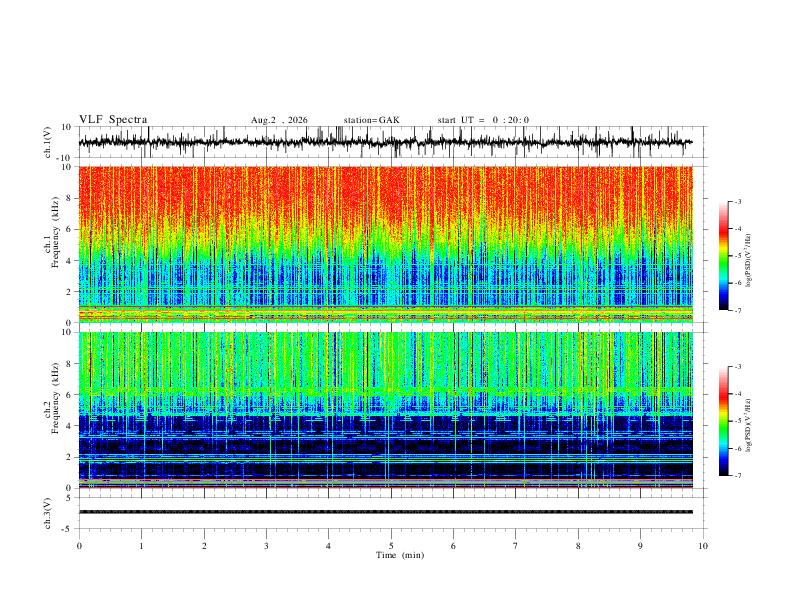Click the "10" tick label on the time axis
The image size is (792, 612).
click(x=703, y=546)
